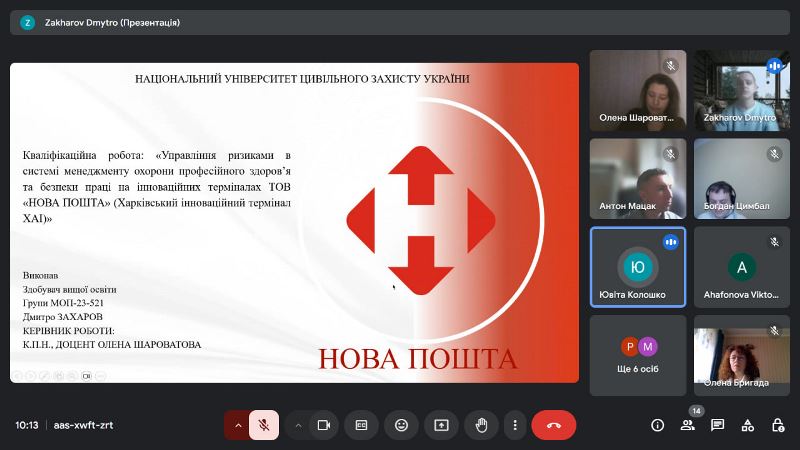Screen dimensions: 800x450
Task: Click the university heading text on slide
Action: [302, 79]
